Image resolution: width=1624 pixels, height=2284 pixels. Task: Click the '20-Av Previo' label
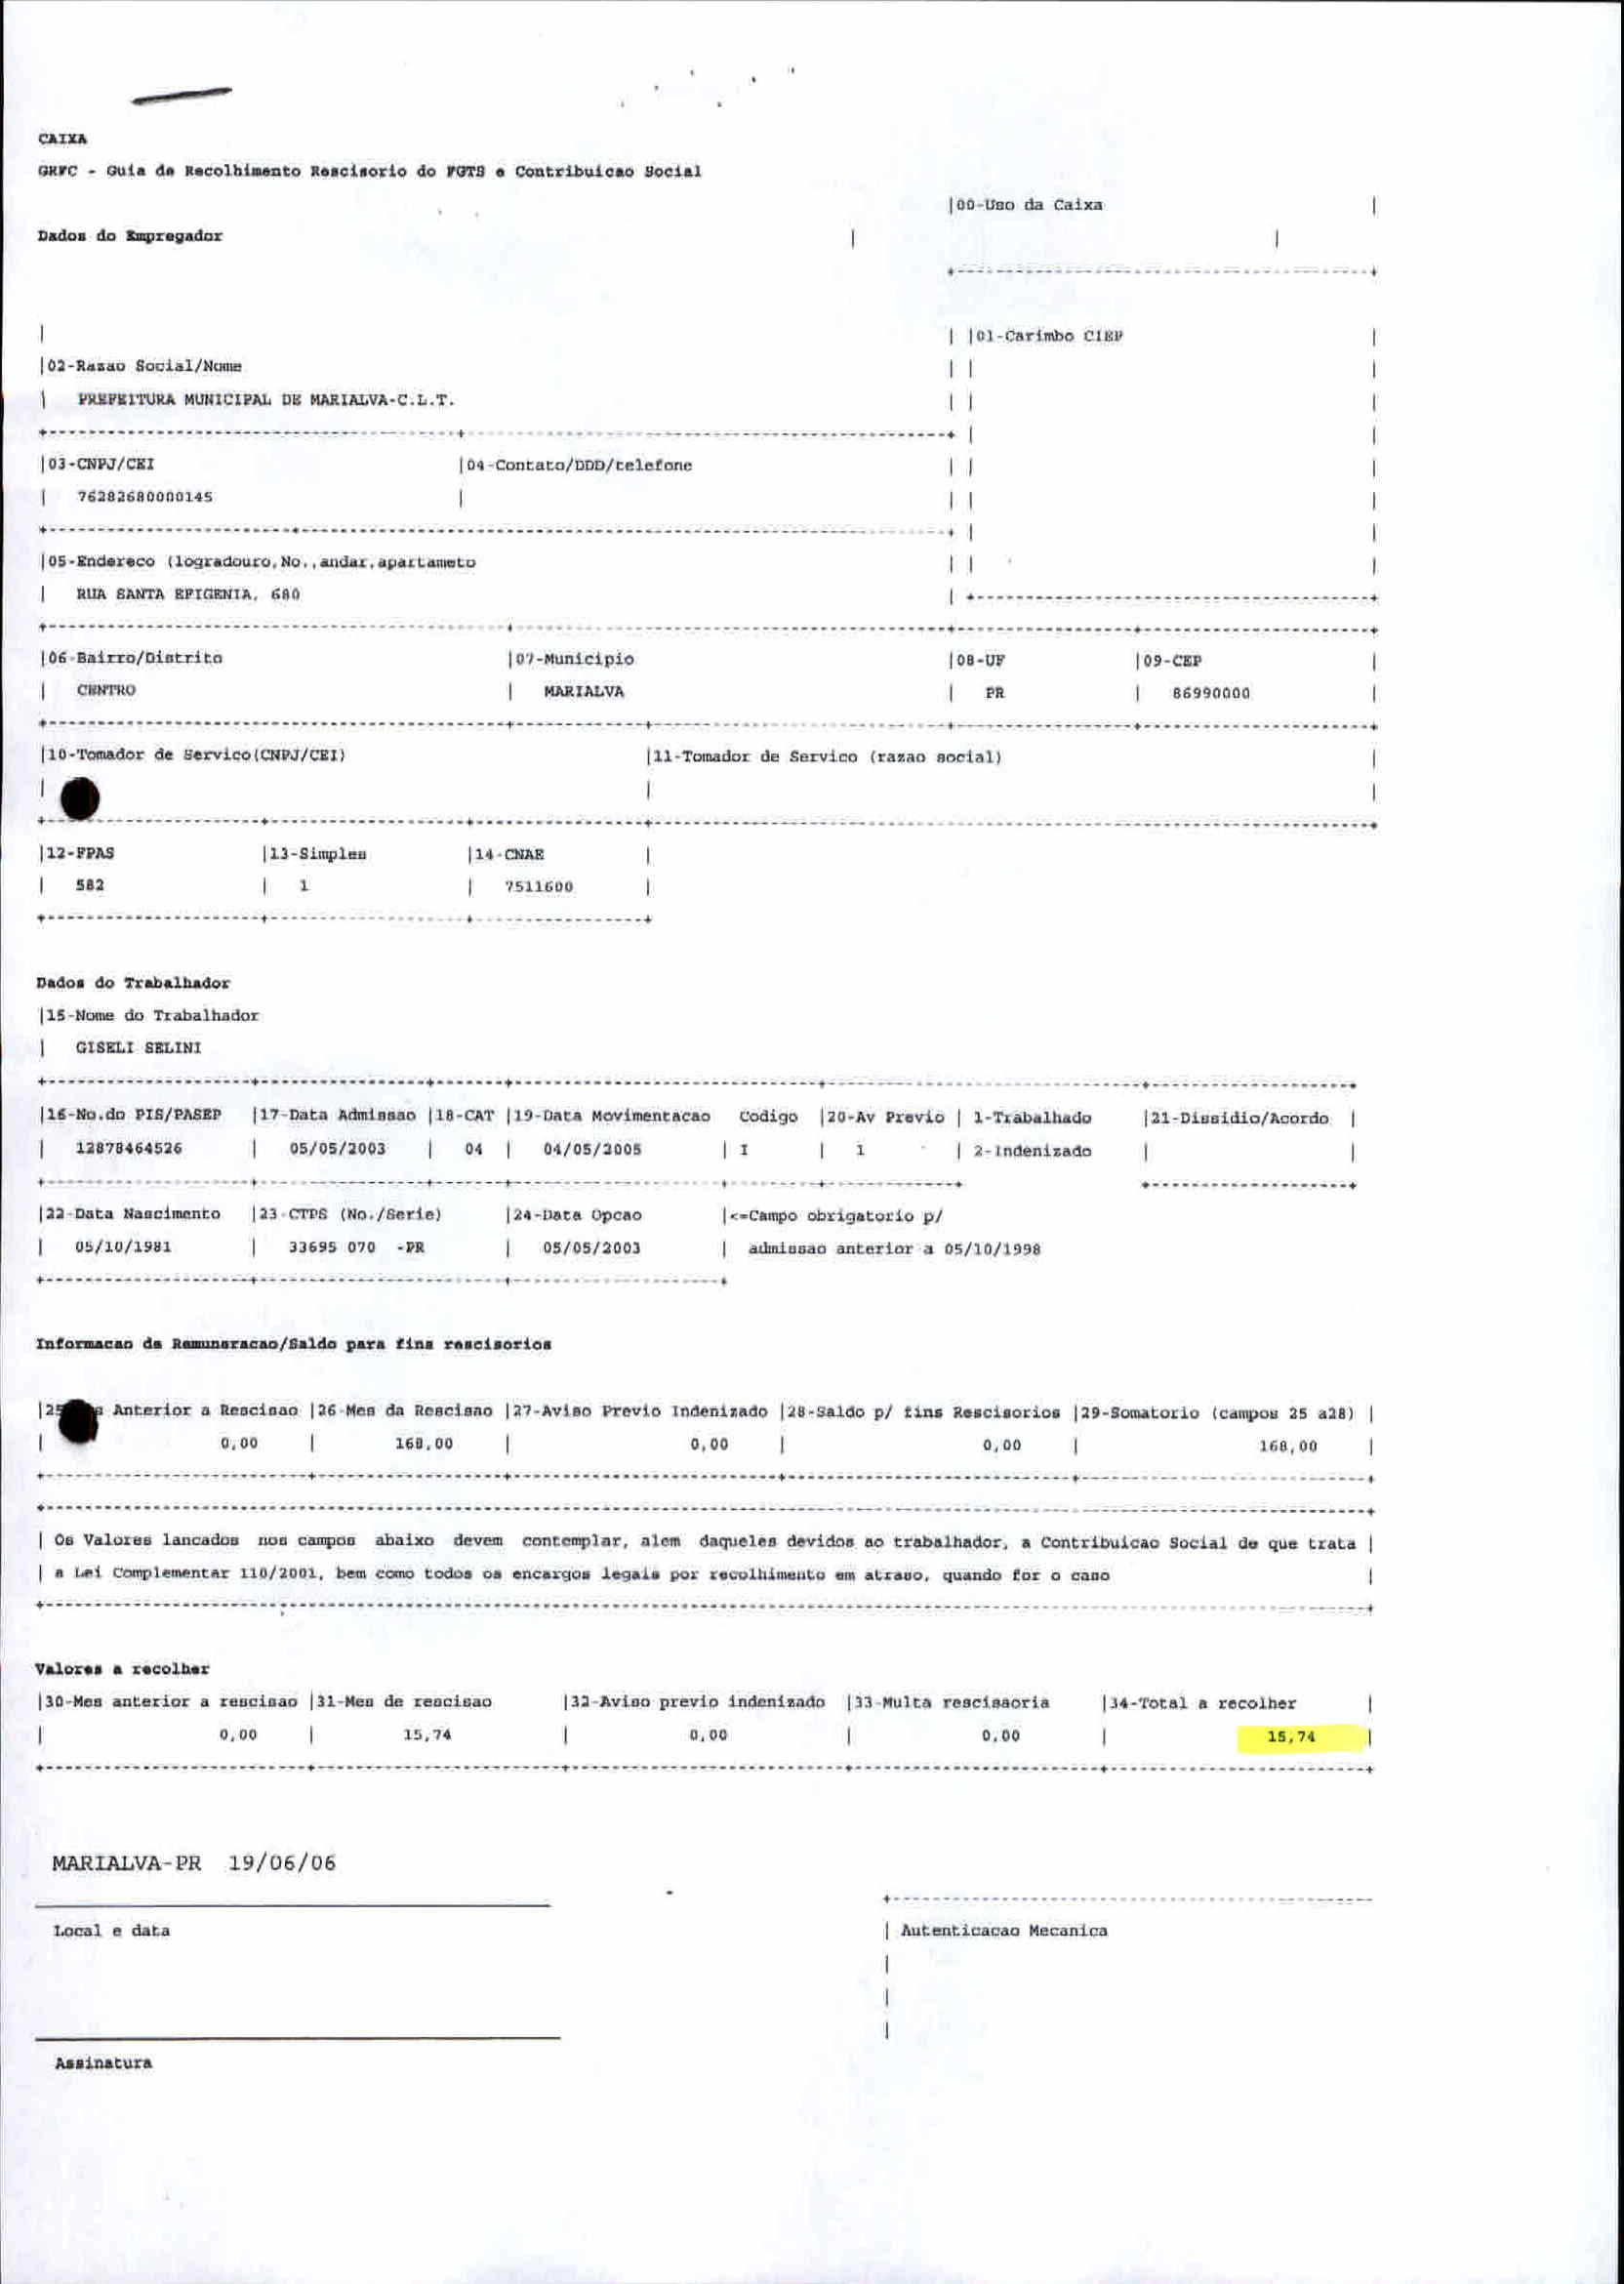pos(885,1117)
